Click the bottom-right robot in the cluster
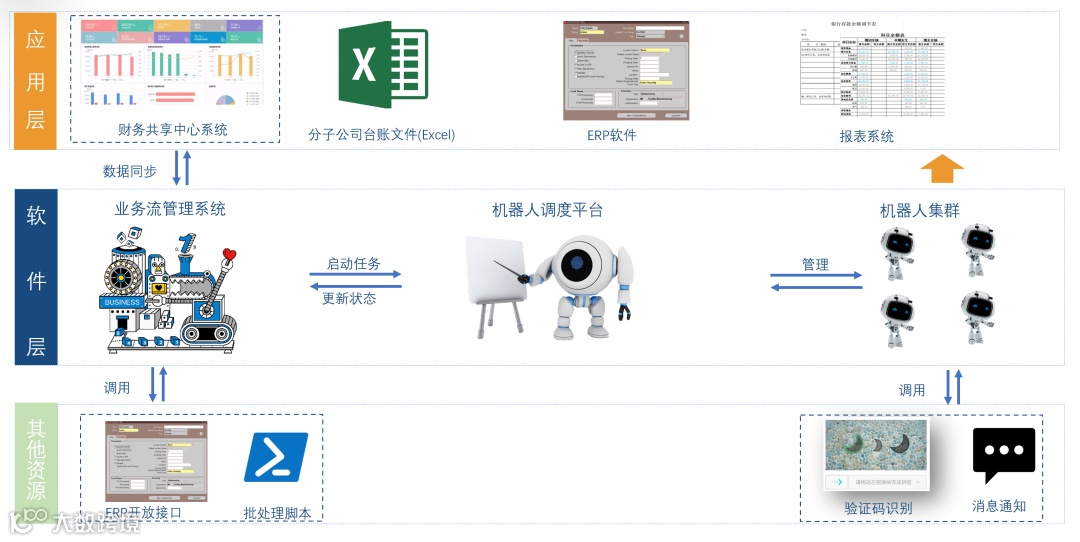 (x=977, y=317)
